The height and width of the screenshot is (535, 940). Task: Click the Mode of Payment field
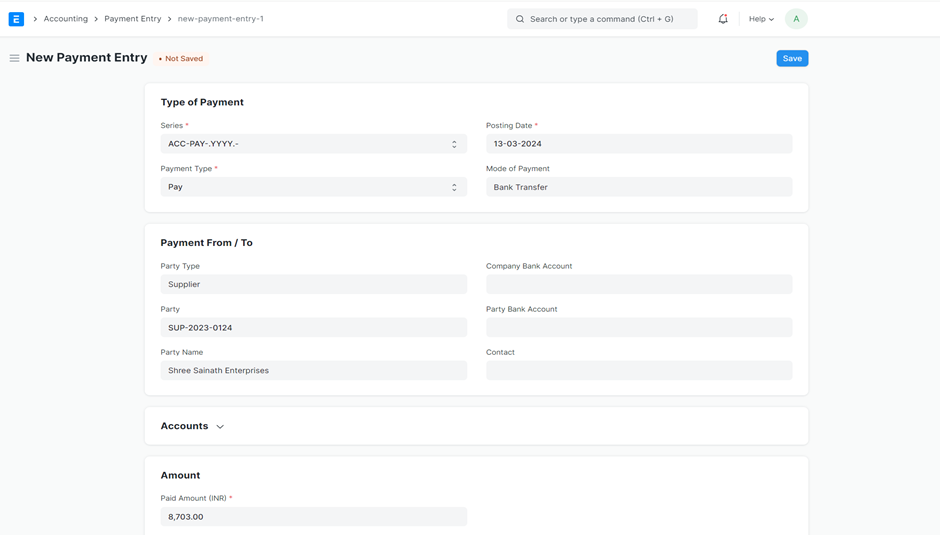638,187
